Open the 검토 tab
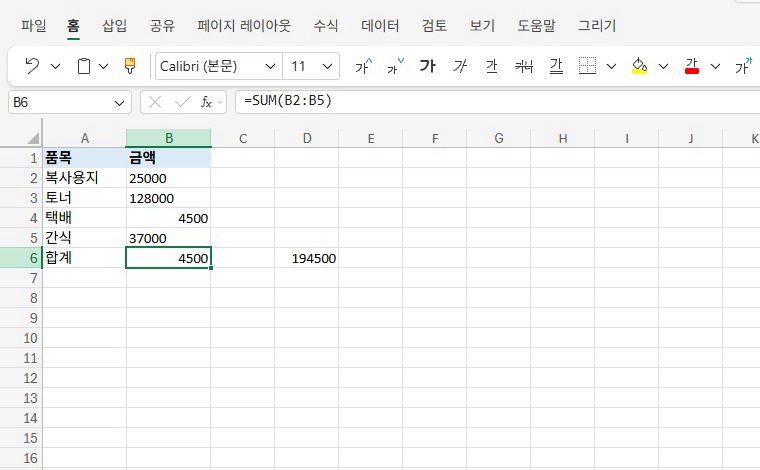Viewport: 760px width, 470px height. coord(434,25)
